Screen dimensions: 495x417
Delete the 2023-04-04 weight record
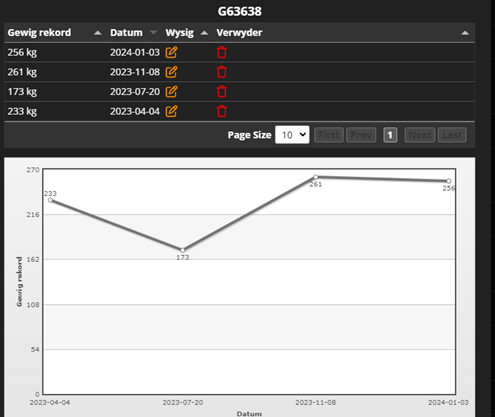click(222, 111)
